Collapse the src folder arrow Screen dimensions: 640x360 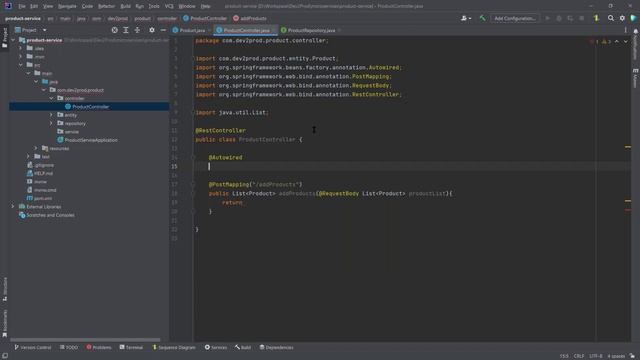click(20, 65)
